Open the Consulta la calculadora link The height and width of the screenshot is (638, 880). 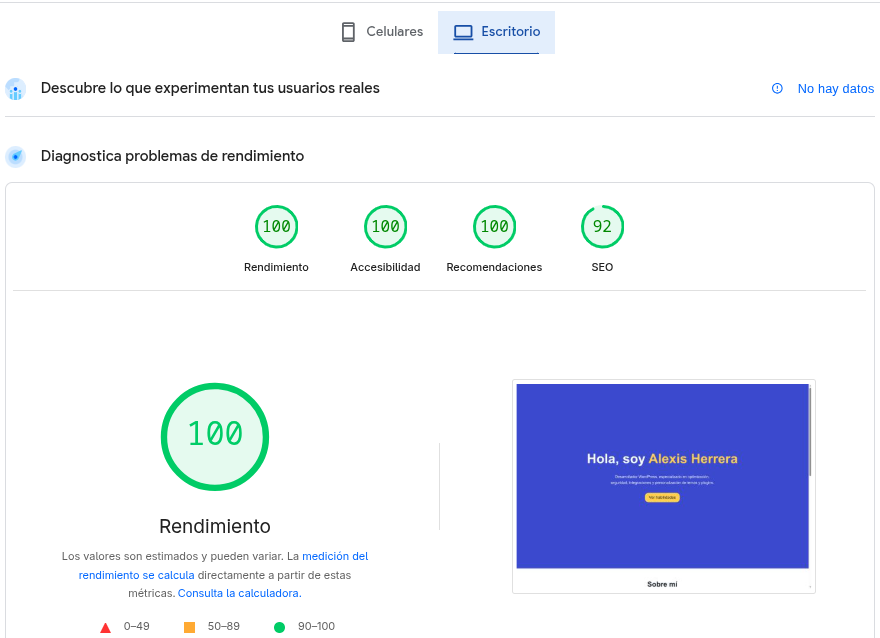coord(238,592)
